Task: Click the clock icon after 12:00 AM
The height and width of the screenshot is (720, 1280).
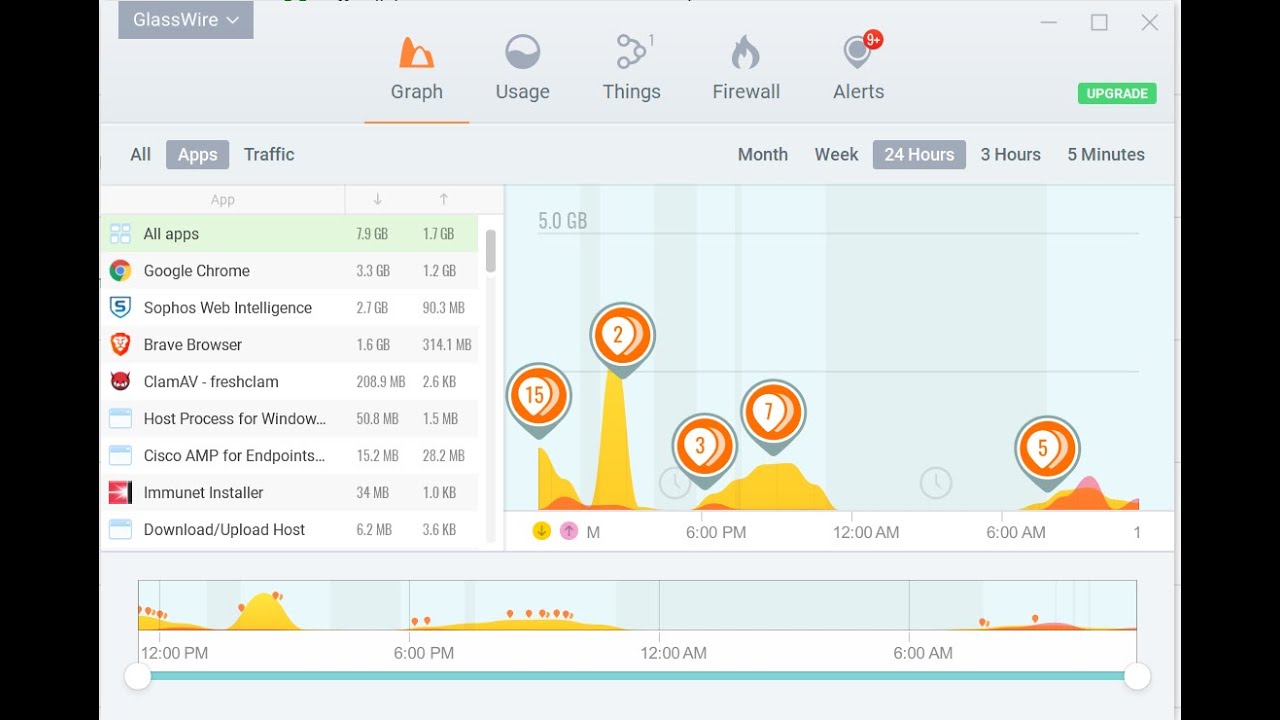Action: click(936, 483)
